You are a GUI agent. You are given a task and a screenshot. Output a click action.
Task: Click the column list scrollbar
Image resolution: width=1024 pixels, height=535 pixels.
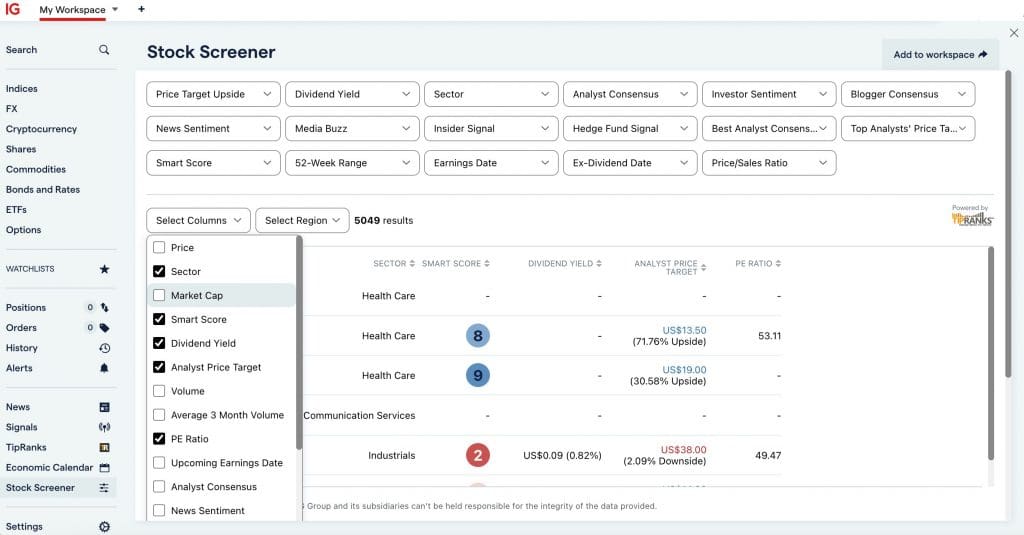[x=299, y=340]
